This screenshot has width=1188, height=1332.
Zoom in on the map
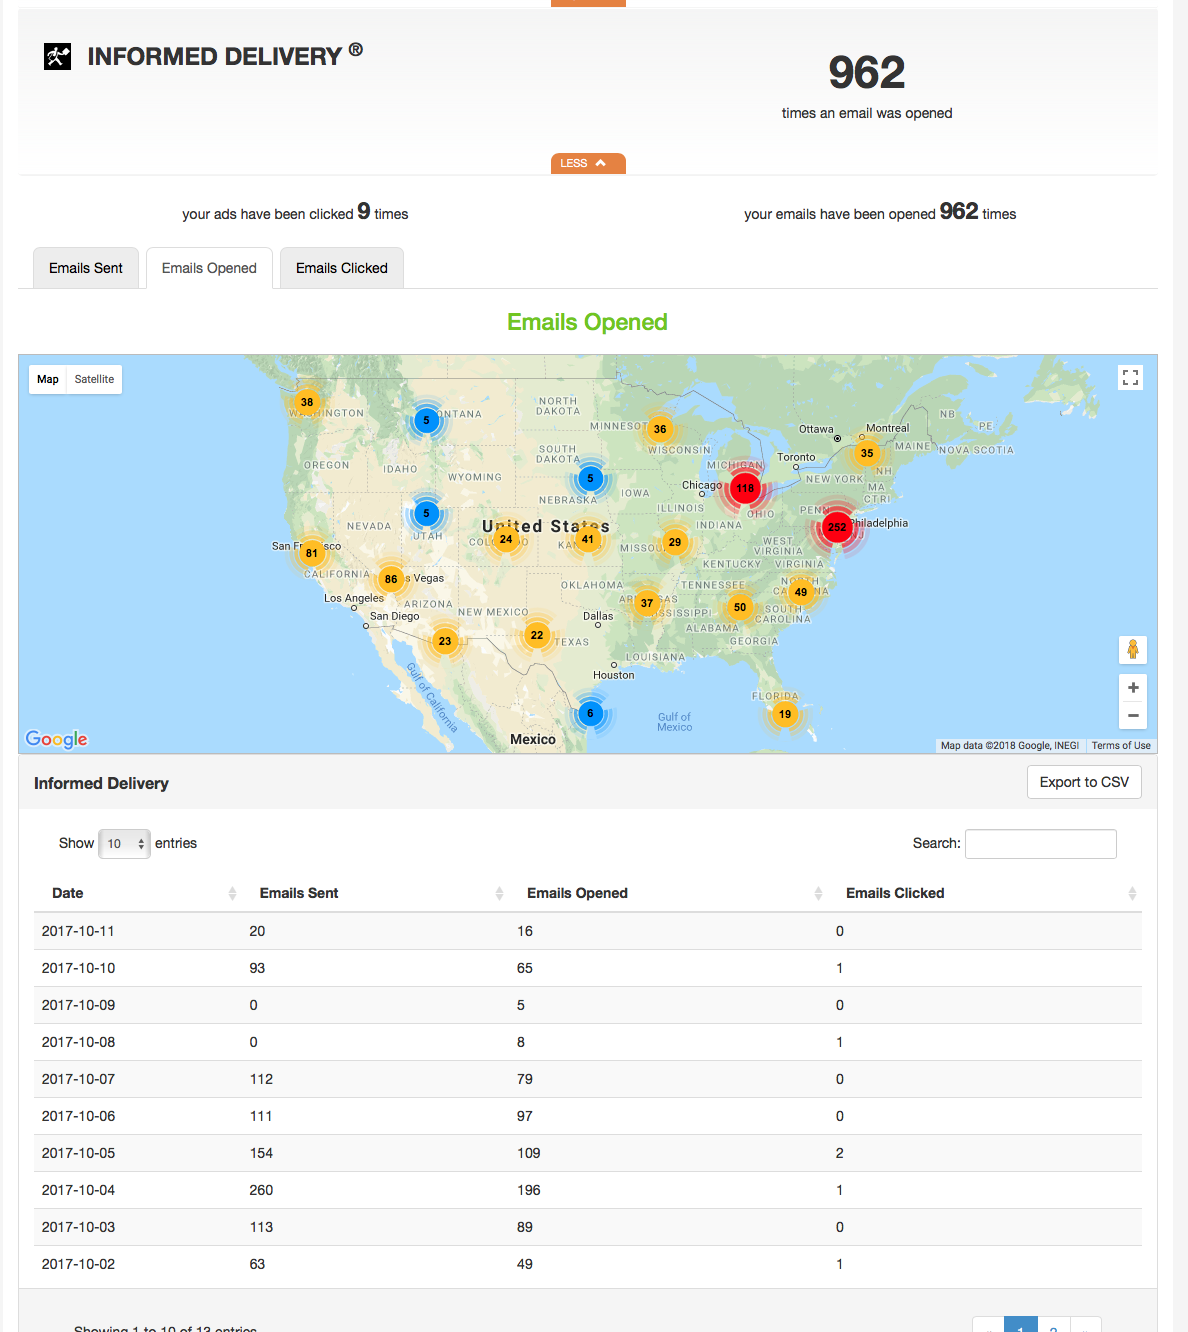click(x=1133, y=688)
